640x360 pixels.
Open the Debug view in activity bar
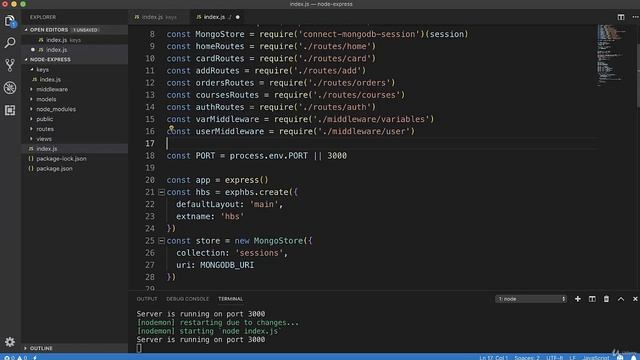click(10, 87)
